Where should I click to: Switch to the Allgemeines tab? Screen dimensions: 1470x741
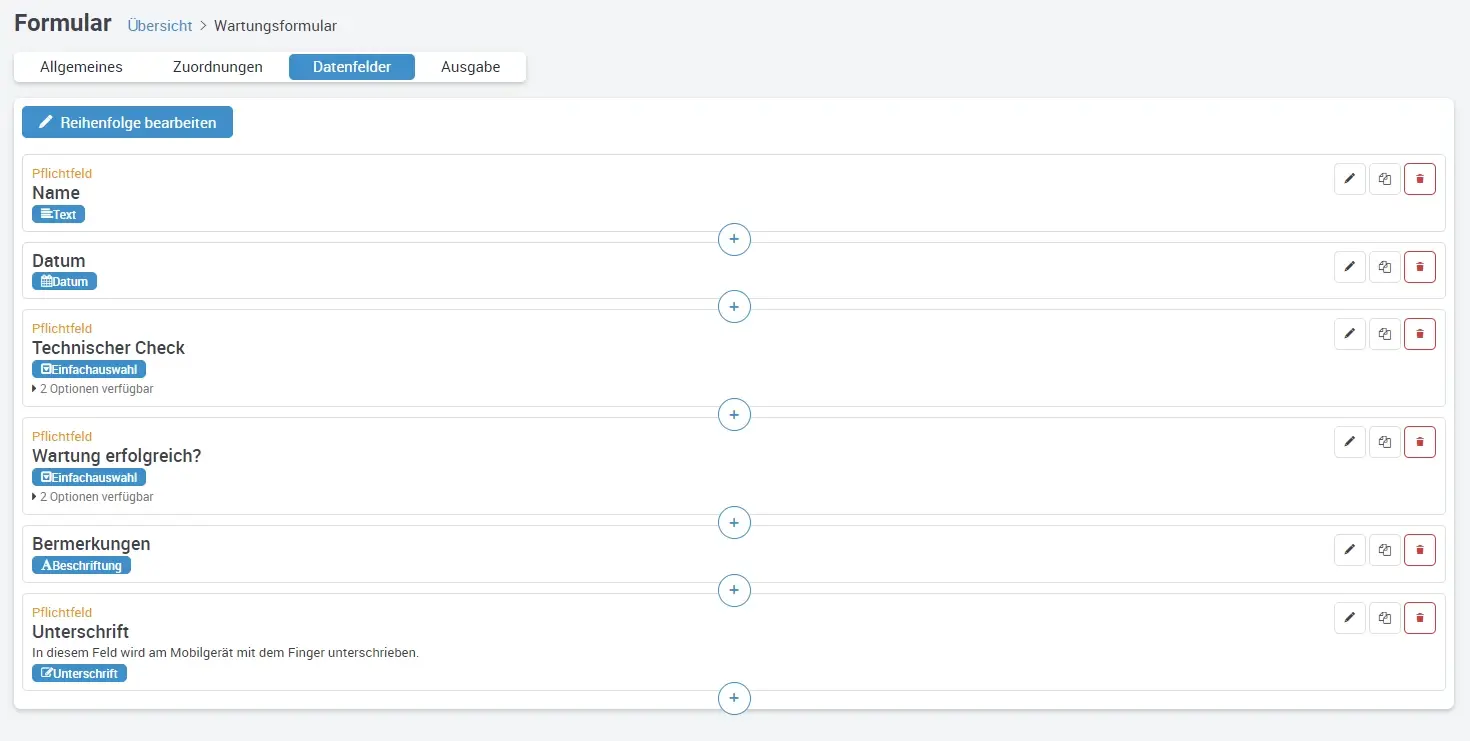tap(81, 67)
